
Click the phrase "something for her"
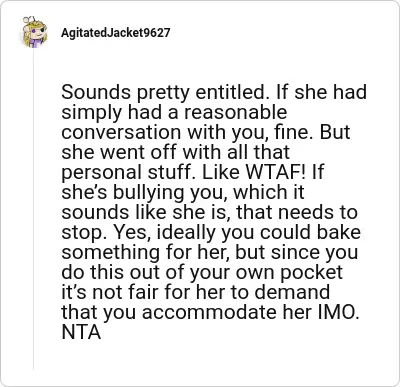pyautogui.click(x=146, y=253)
